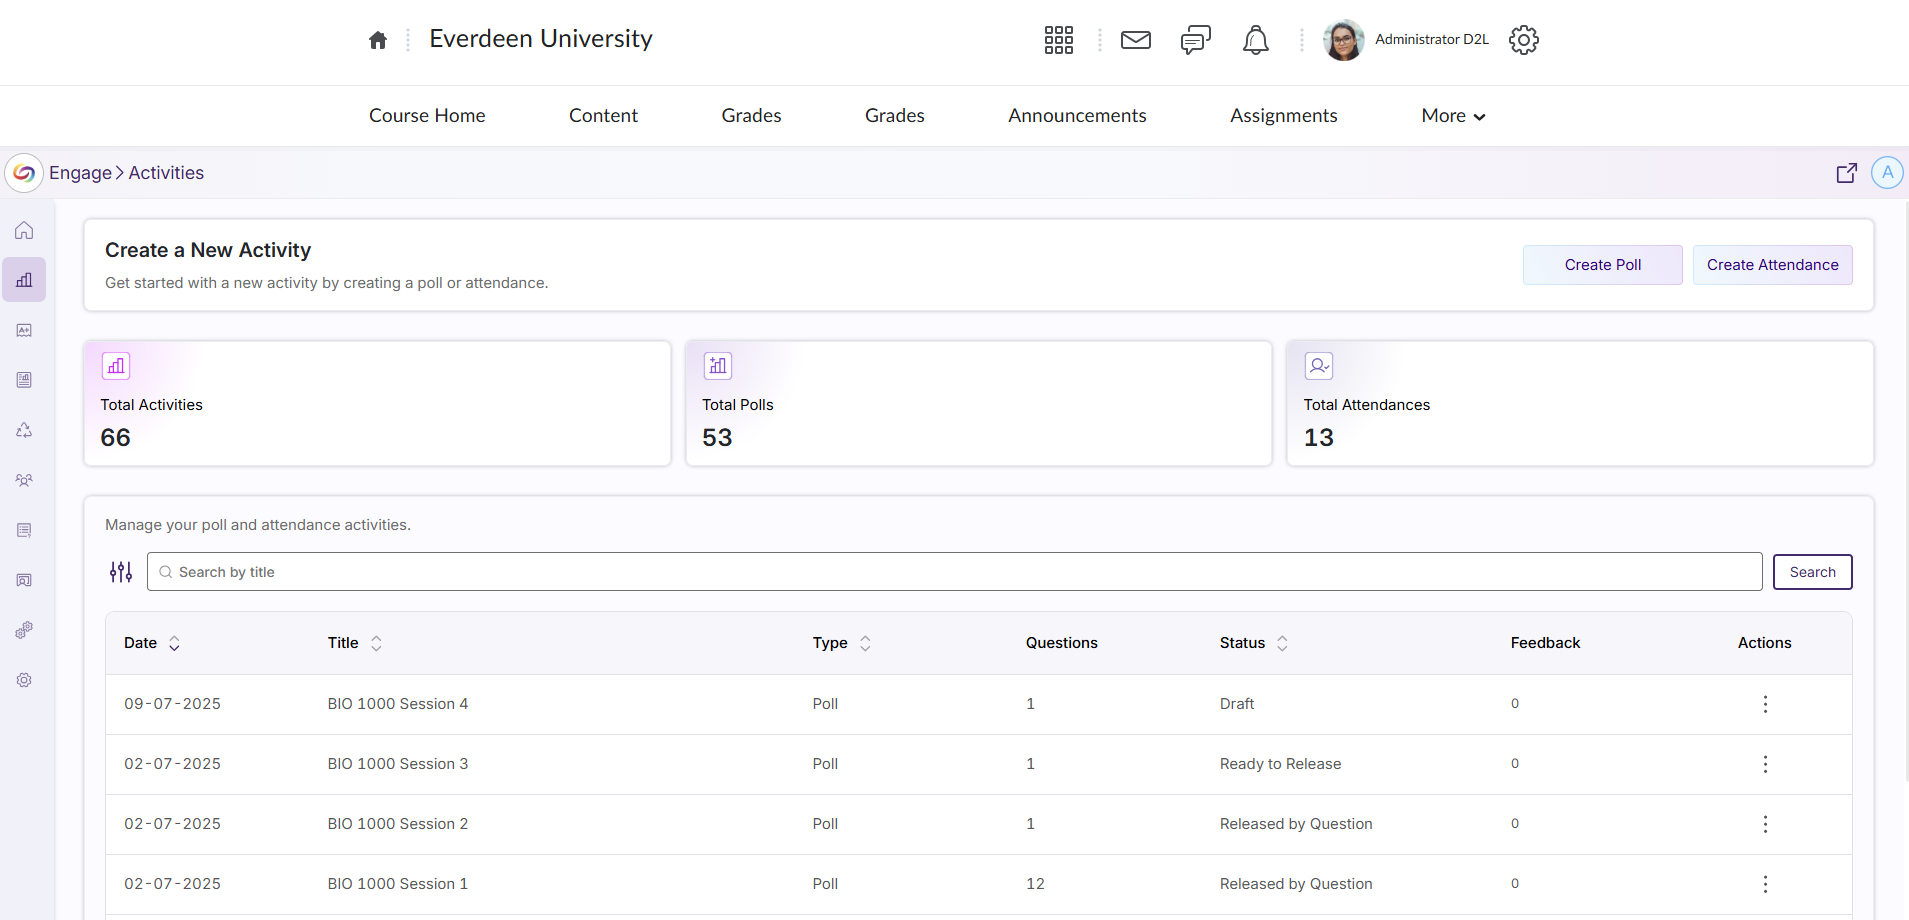The image size is (1909, 920).
Task: Click the BIO 1000 Session 1 title
Action: pyautogui.click(x=398, y=884)
